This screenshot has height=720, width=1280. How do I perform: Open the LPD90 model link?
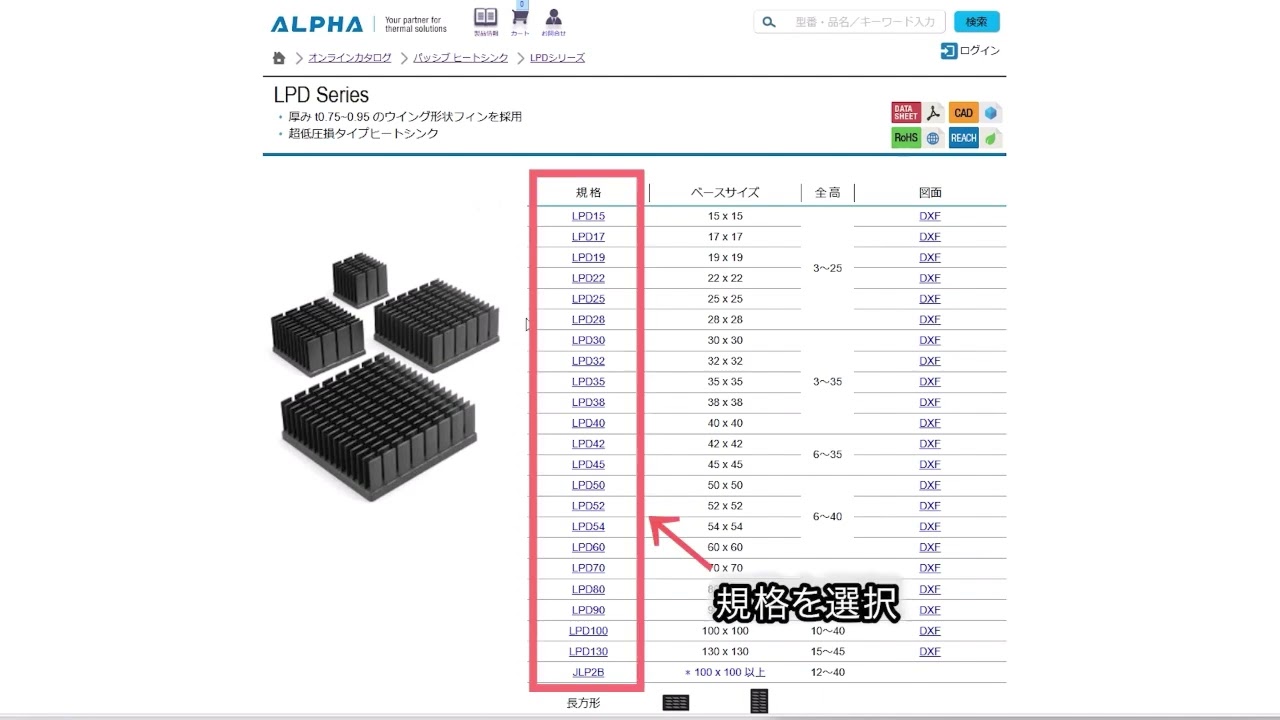588,610
